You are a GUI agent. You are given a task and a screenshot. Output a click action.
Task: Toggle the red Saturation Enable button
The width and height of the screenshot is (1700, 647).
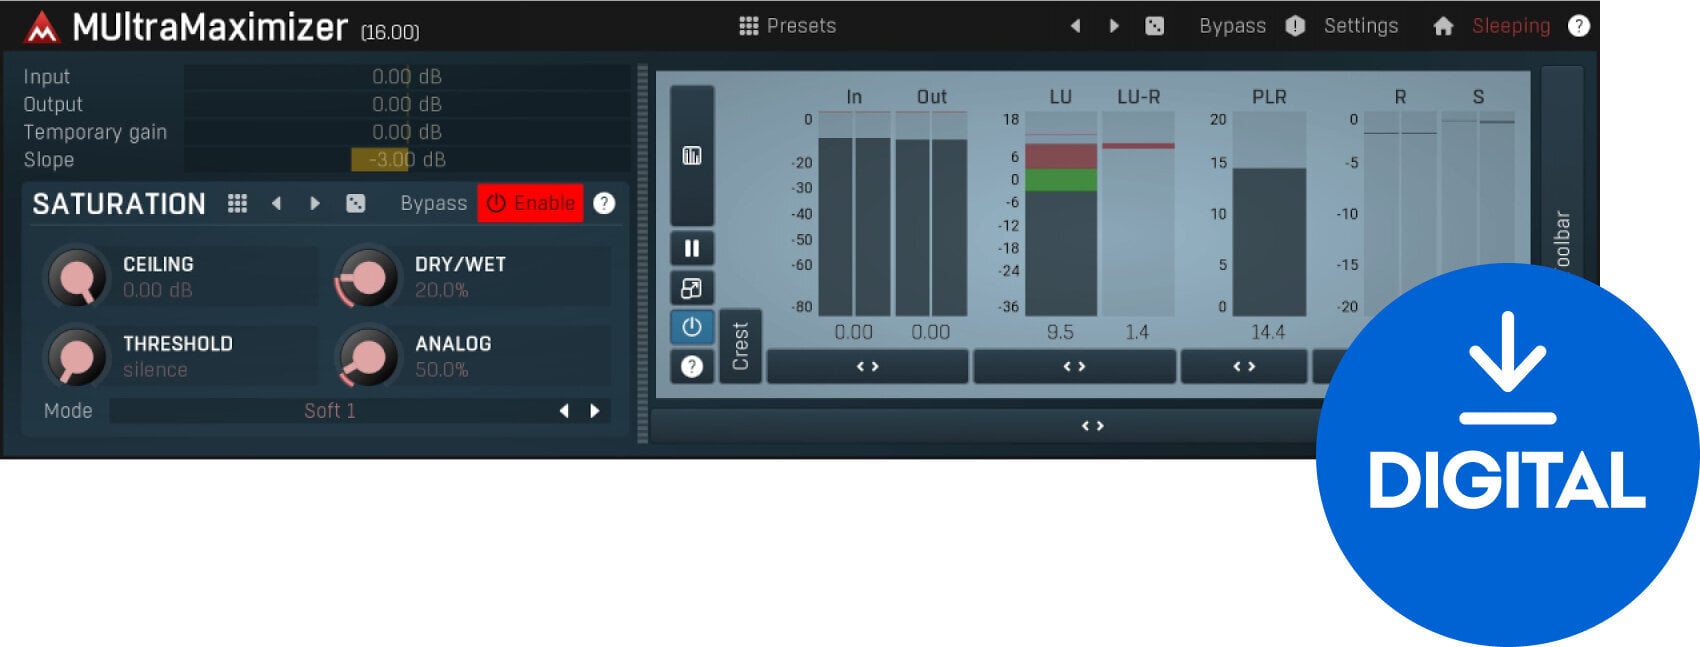tap(530, 203)
